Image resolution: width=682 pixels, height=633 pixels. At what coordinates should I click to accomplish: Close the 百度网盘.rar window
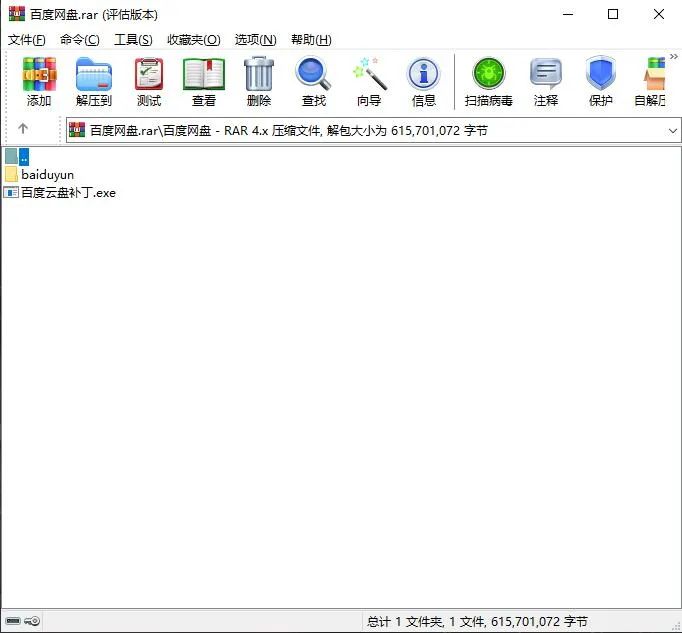point(659,14)
